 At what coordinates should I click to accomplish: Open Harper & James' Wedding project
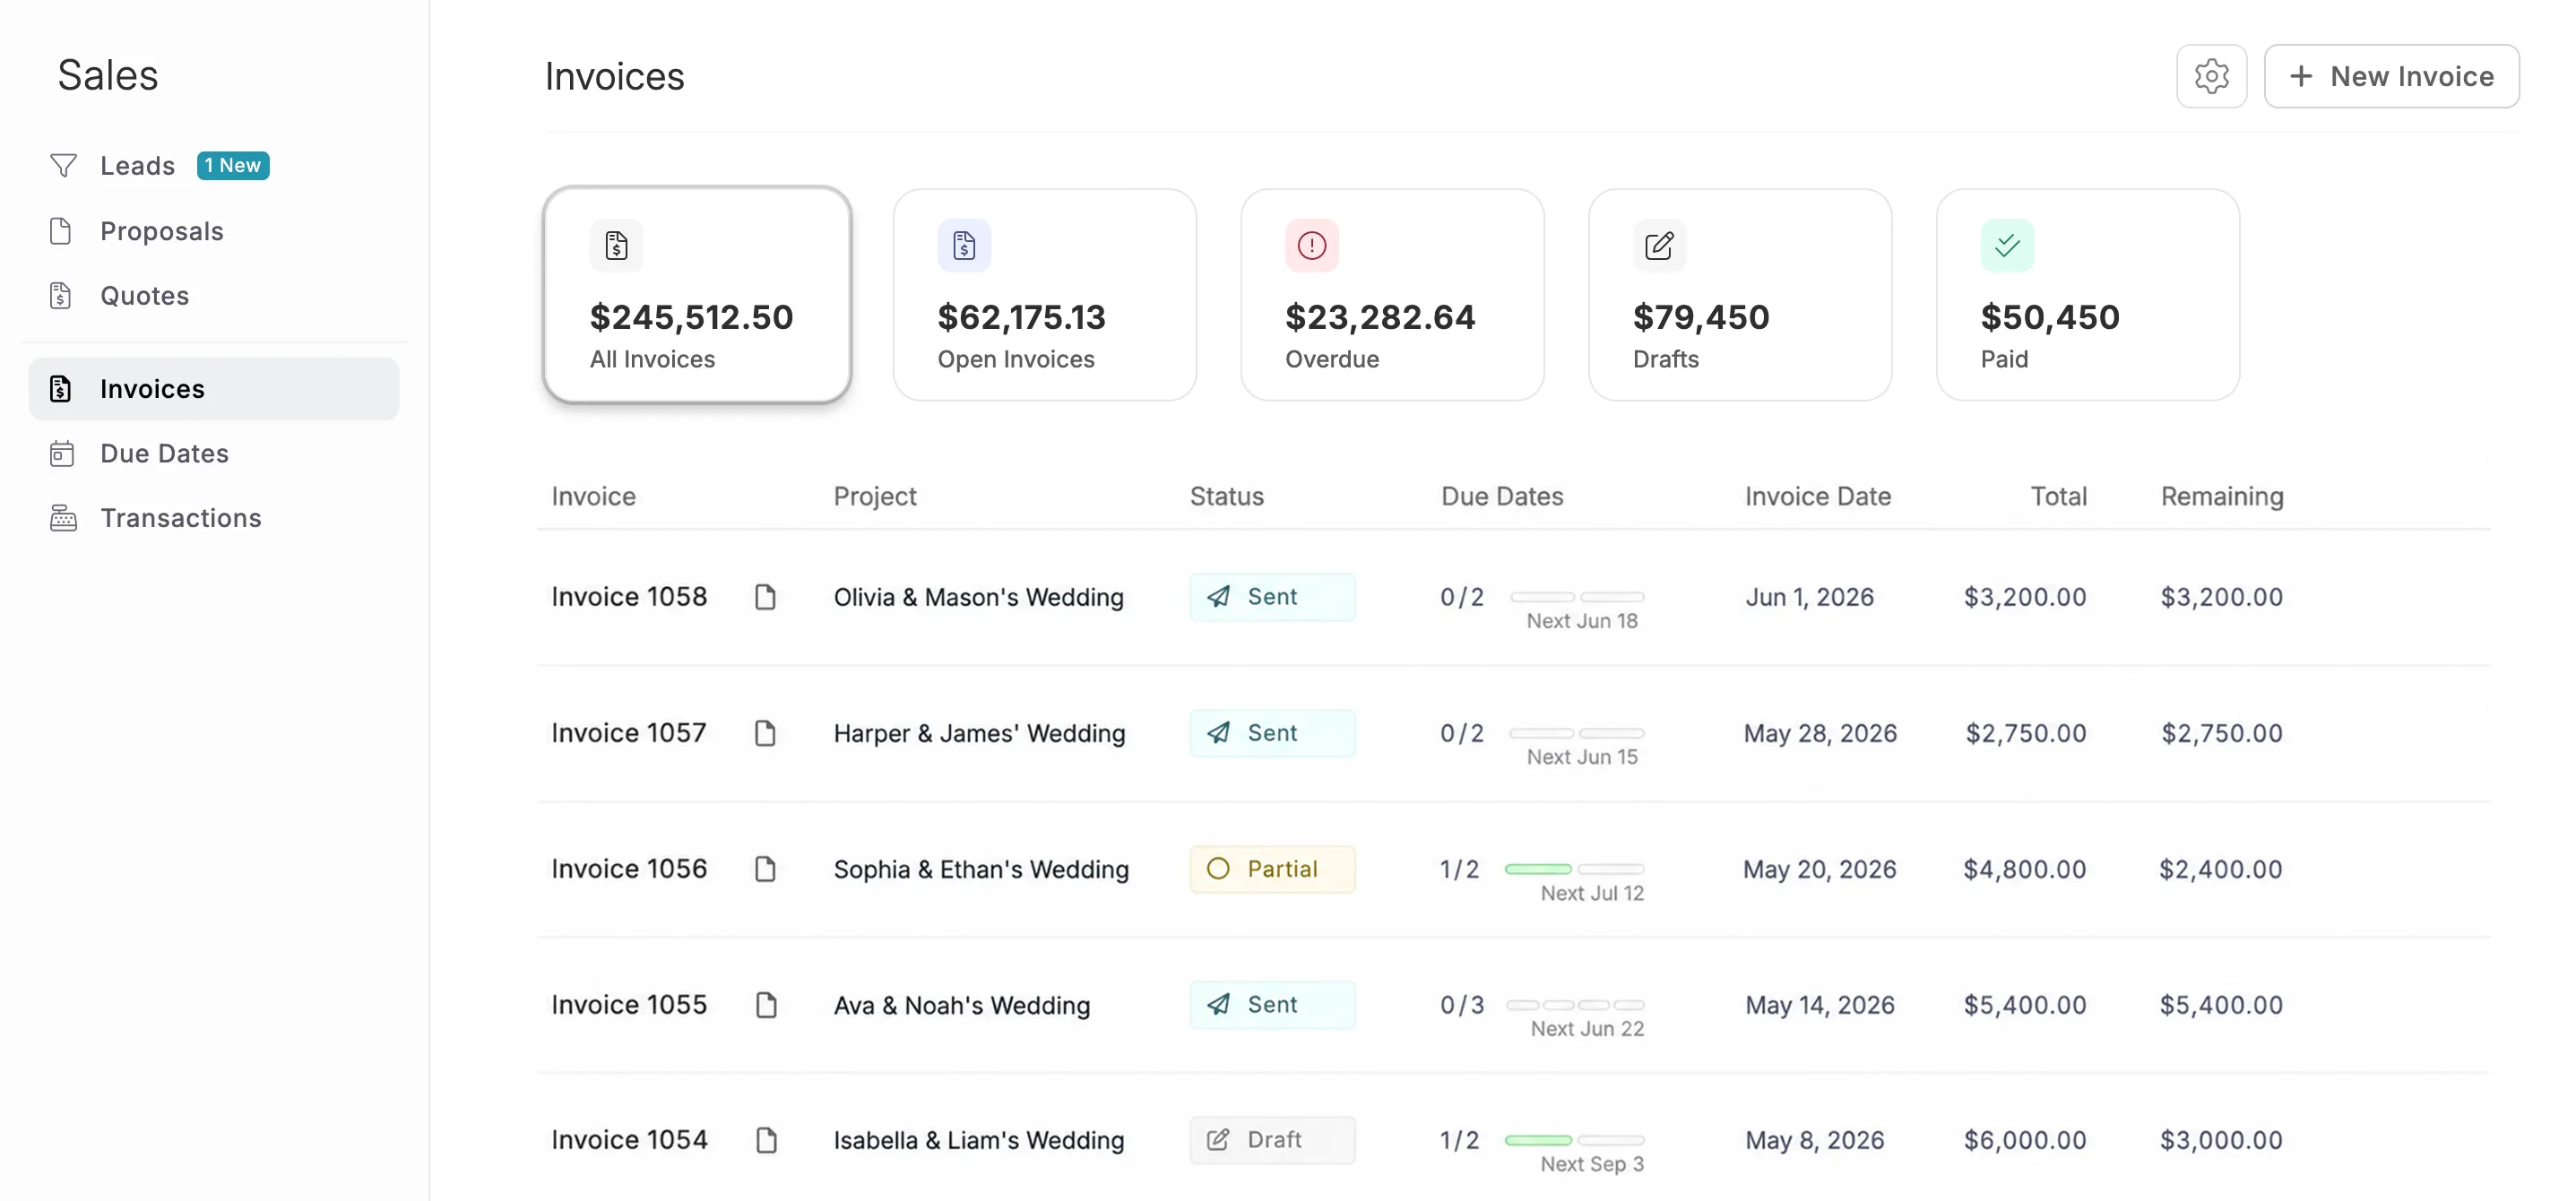coord(979,733)
